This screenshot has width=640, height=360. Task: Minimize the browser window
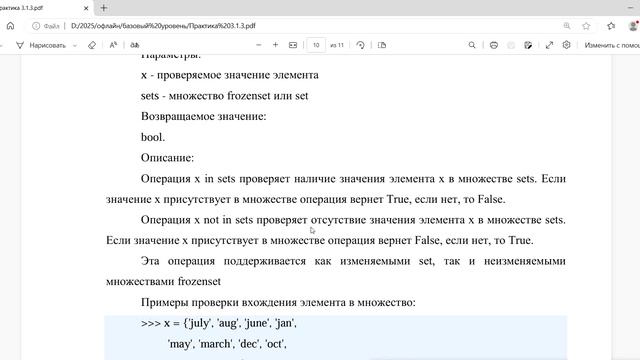631,8
